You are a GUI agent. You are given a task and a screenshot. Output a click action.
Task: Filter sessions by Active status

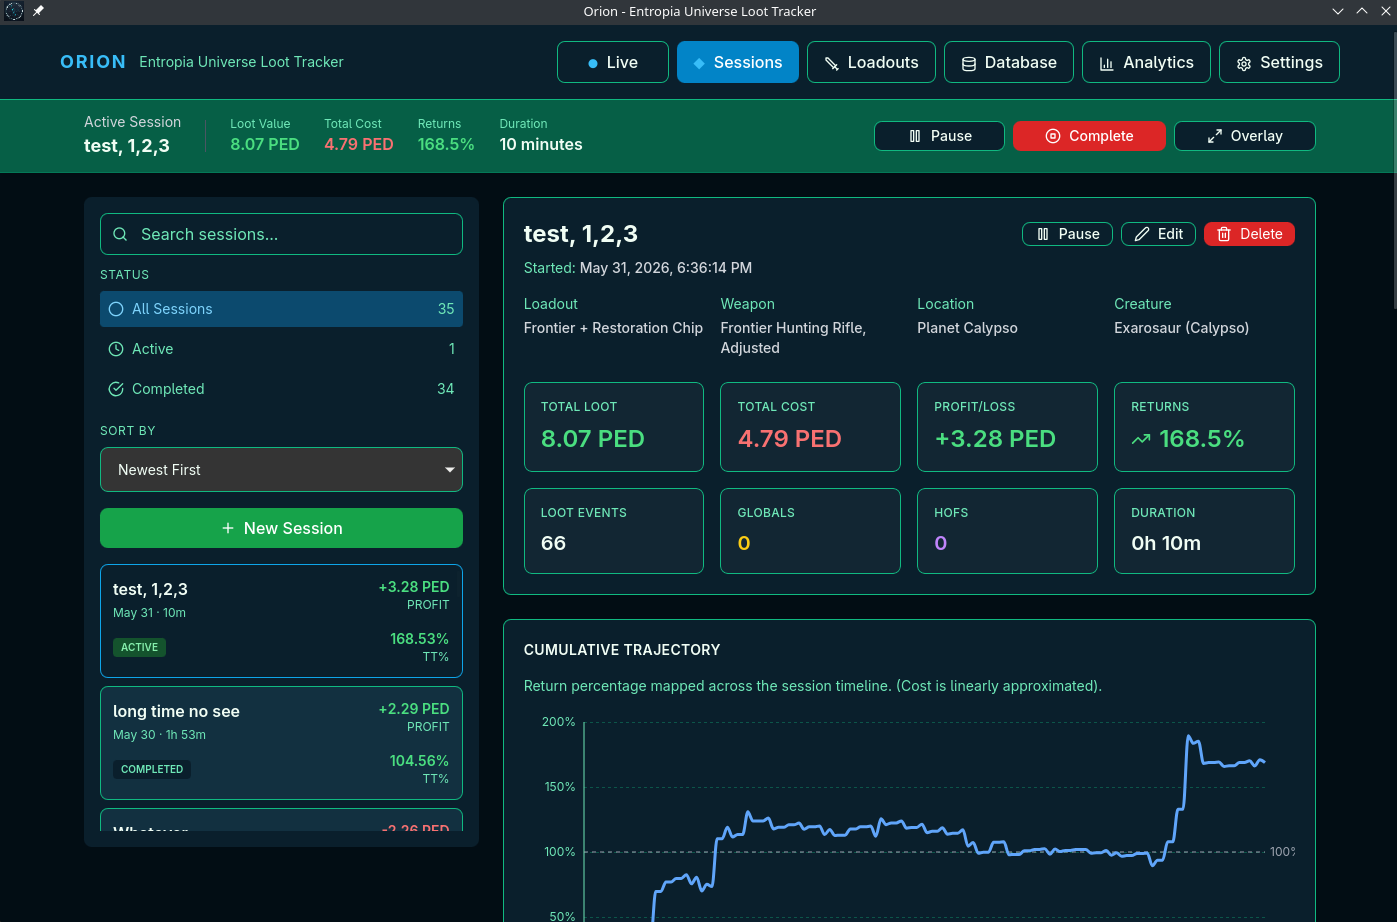tap(281, 349)
